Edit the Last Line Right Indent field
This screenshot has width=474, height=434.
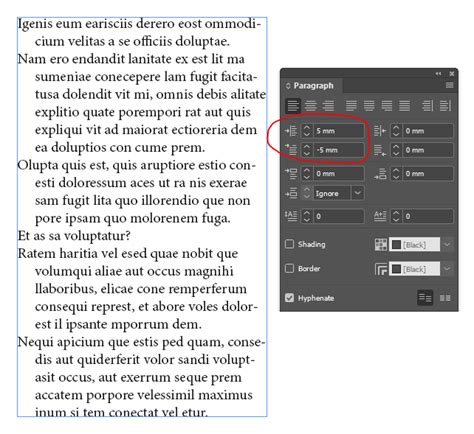(427, 150)
